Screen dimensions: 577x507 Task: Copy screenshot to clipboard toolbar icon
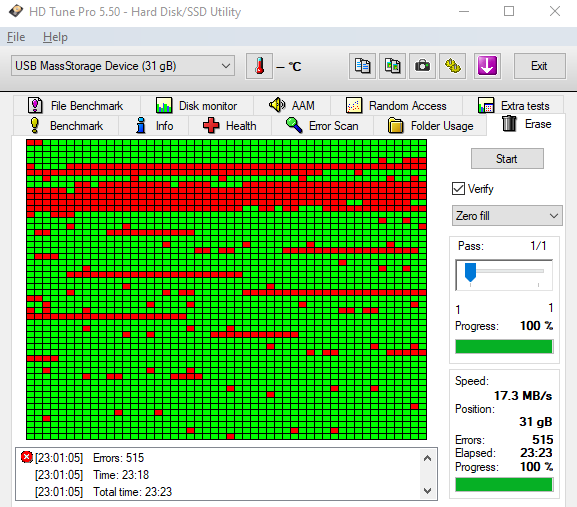click(x=393, y=66)
